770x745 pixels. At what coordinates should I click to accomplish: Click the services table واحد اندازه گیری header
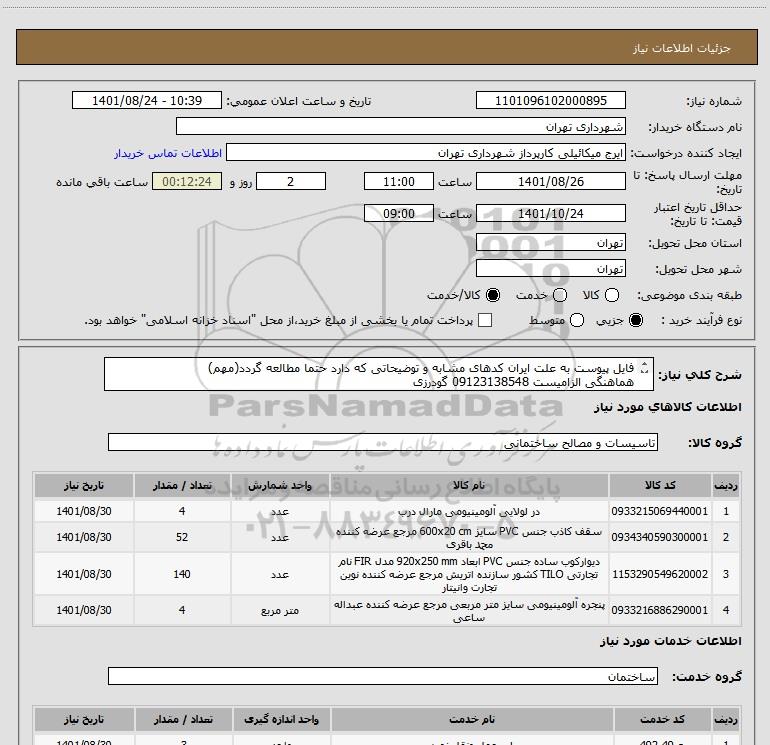tap(281, 719)
